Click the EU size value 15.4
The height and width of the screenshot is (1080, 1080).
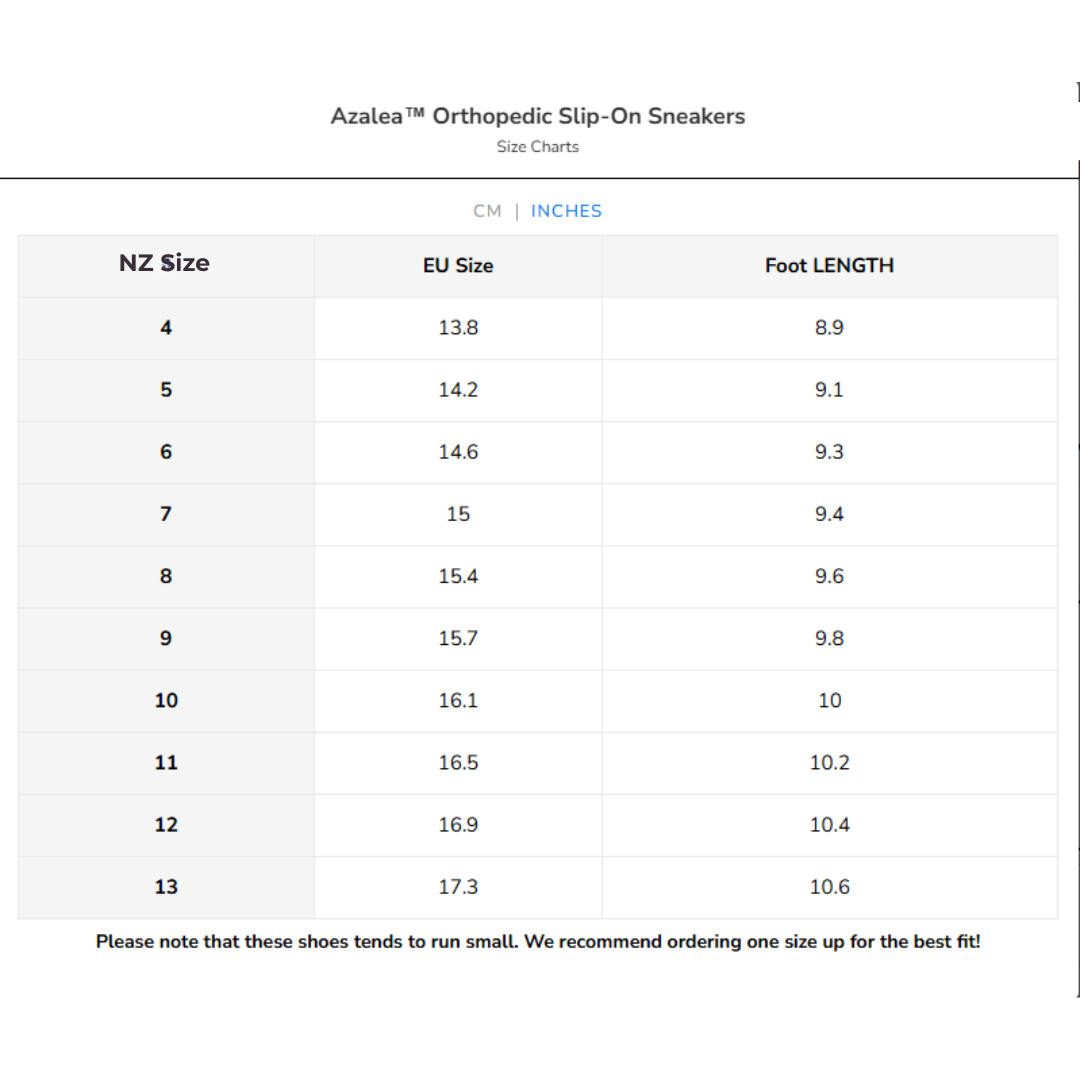click(x=458, y=576)
